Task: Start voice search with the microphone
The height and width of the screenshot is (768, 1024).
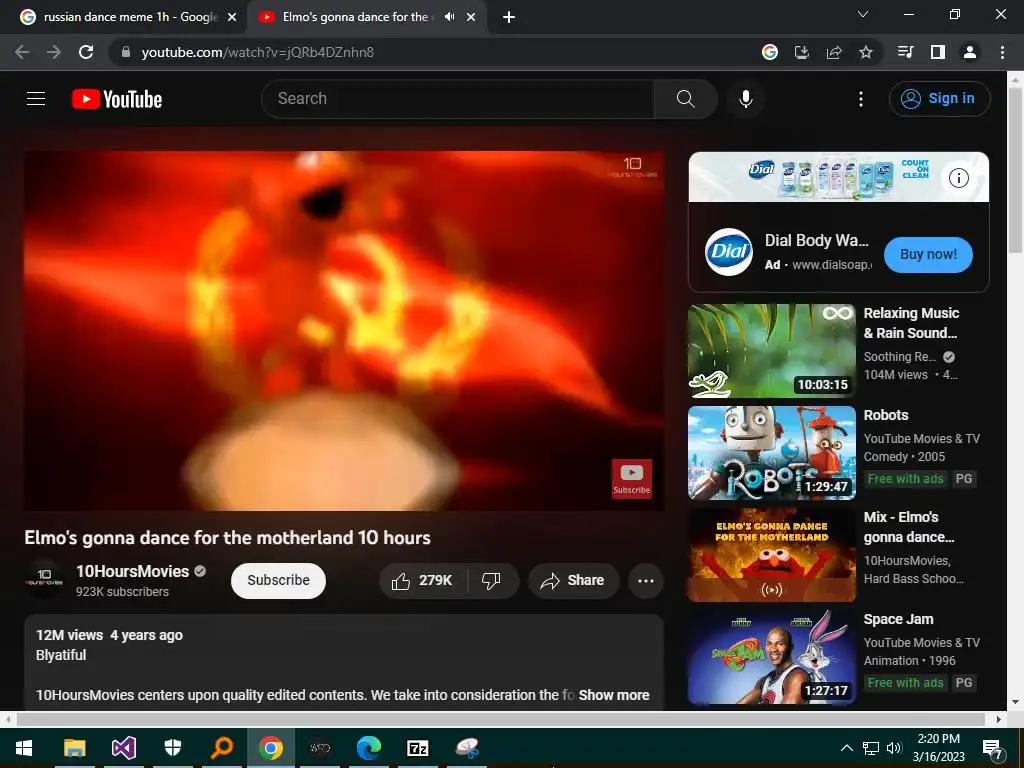Action: point(746,99)
